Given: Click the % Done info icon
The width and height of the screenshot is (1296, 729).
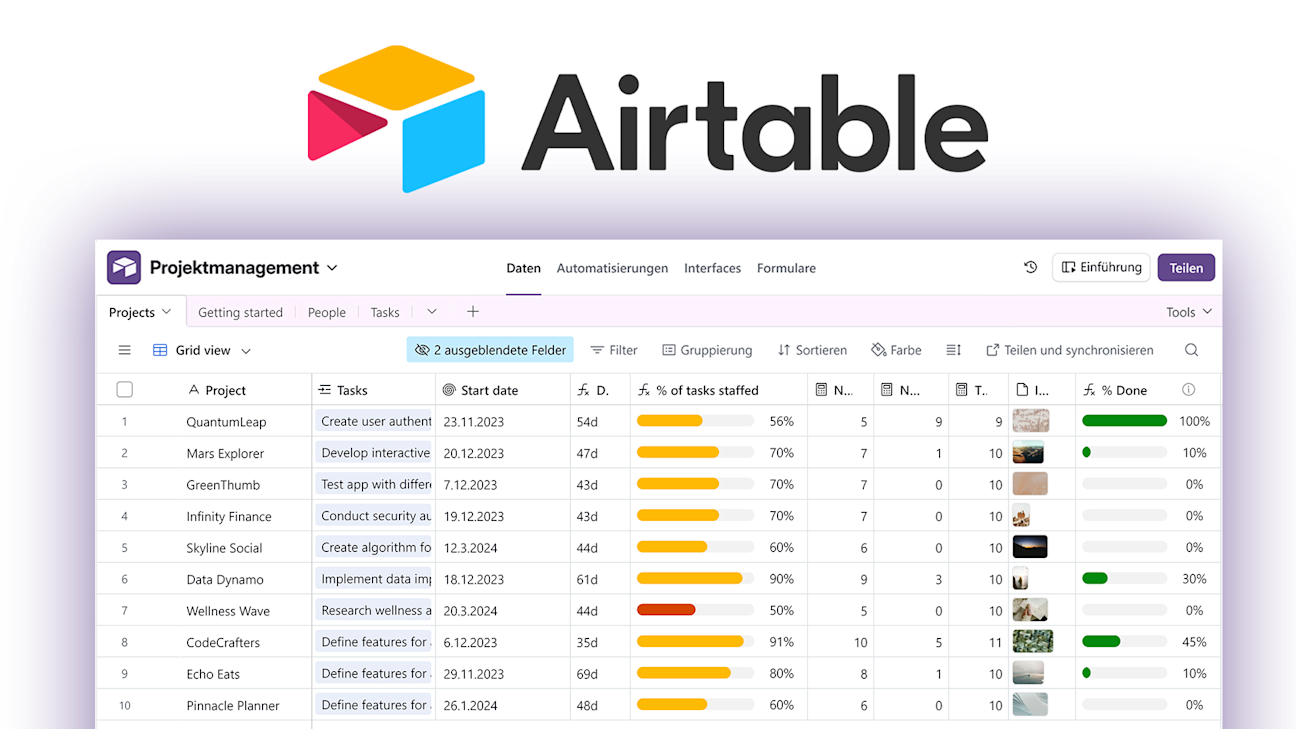Looking at the screenshot, I should 1188,390.
